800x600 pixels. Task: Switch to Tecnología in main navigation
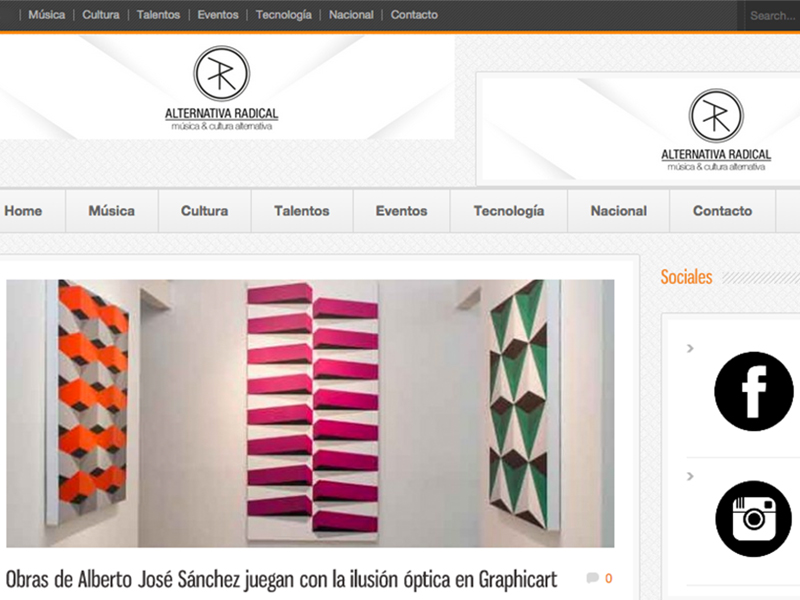click(x=508, y=211)
